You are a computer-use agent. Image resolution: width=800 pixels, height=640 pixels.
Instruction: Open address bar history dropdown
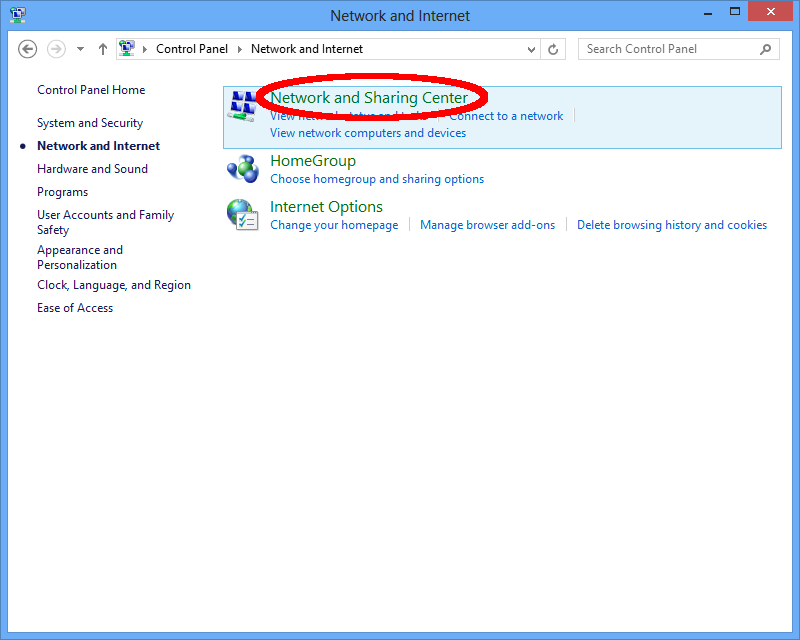pos(531,50)
